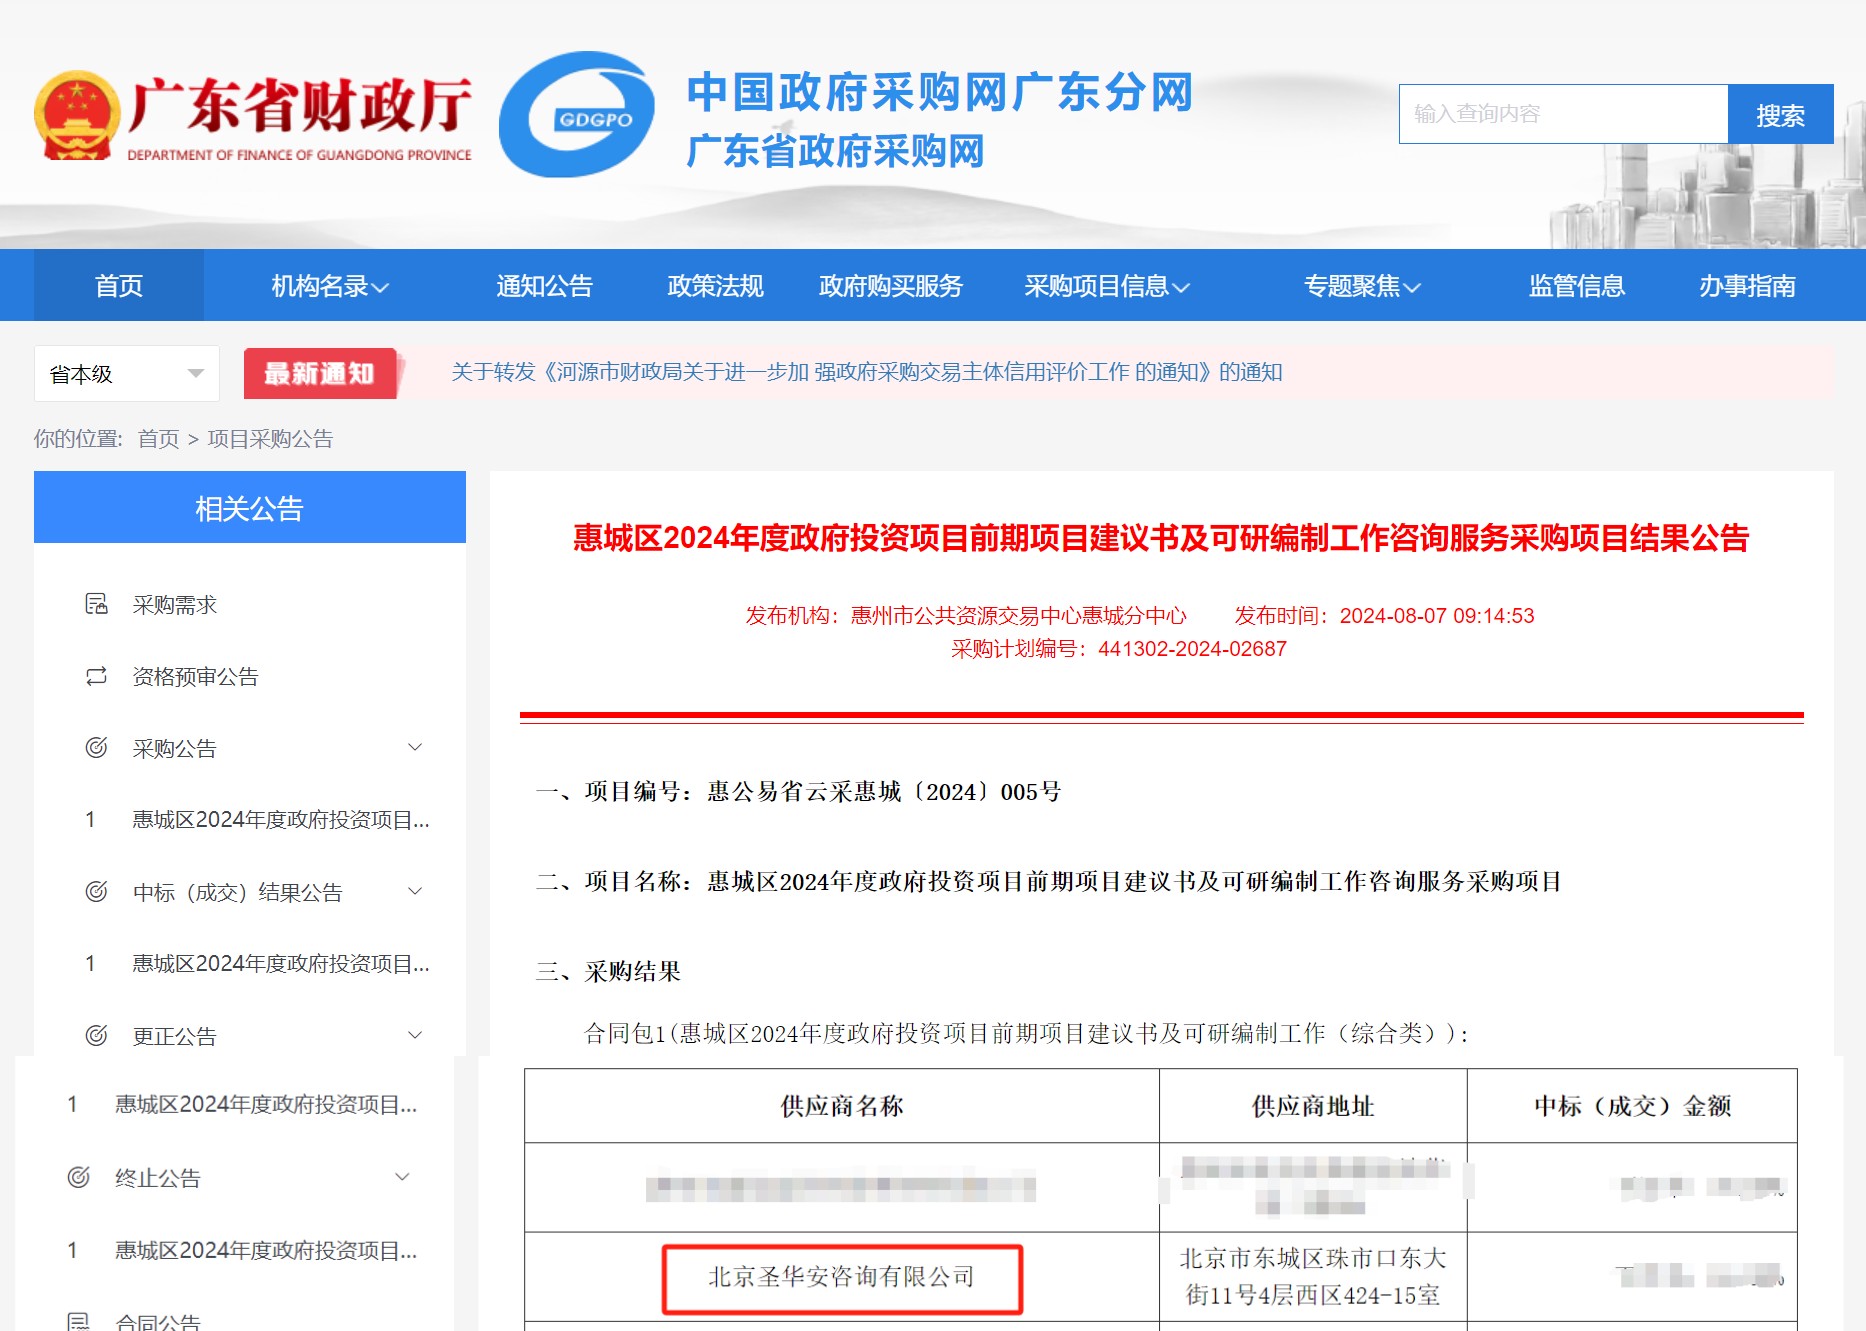
Task: Open the 政府购买服务 navigation item
Action: coord(891,286)
